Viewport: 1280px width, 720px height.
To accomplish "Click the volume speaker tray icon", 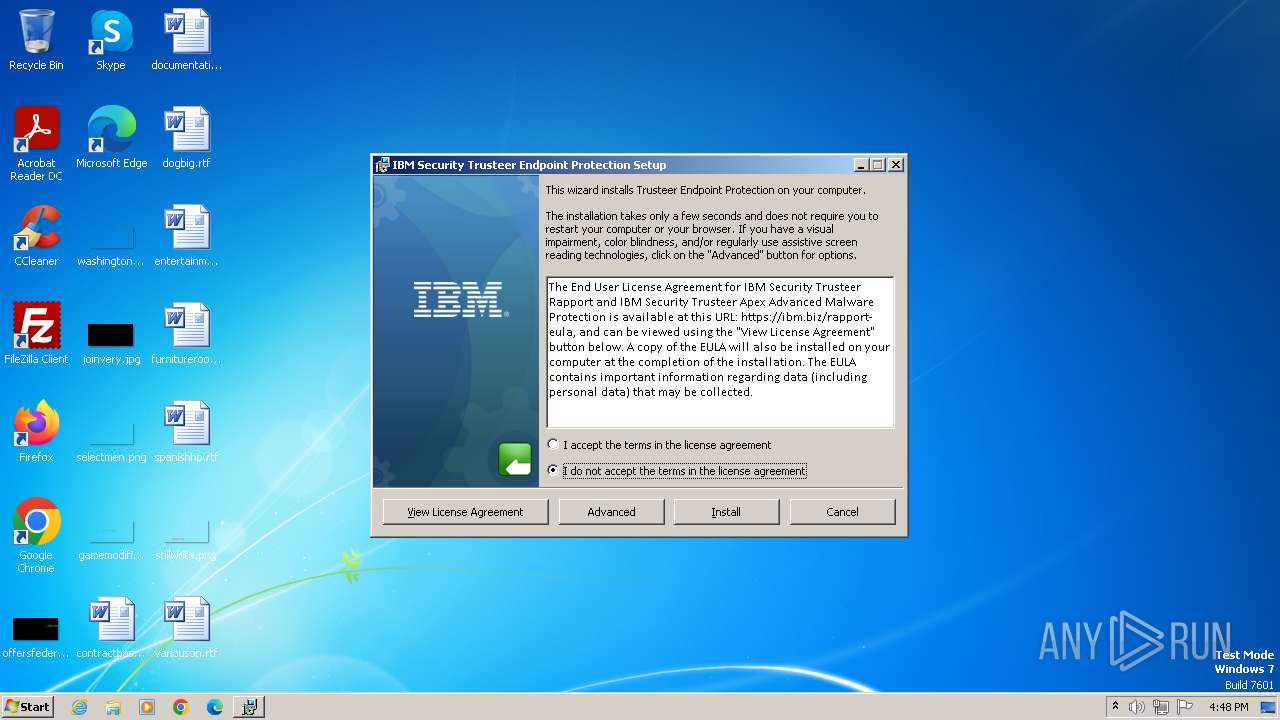I will click(x=1137, y=707).
